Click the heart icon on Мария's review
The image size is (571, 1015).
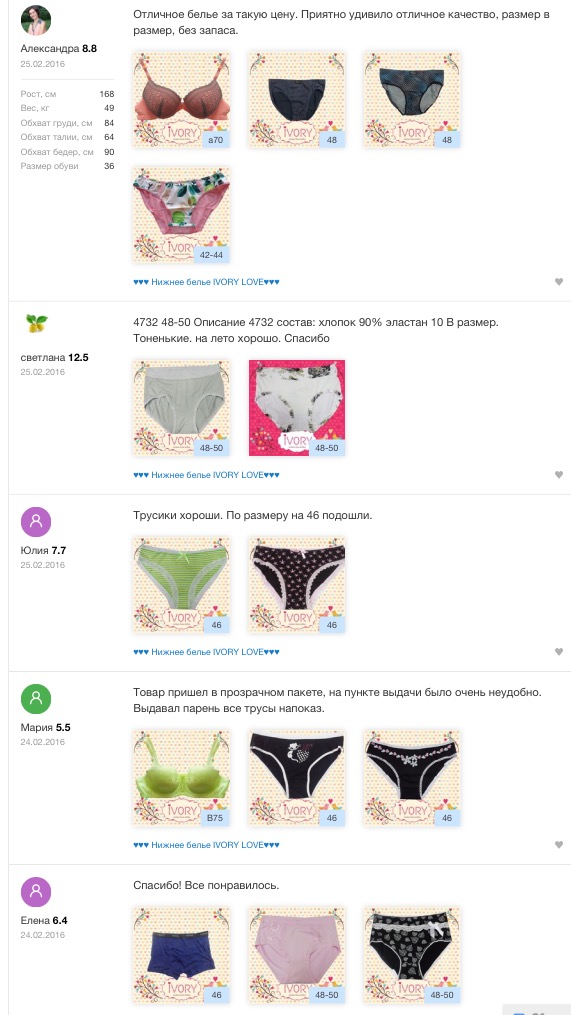click(559, 845)
